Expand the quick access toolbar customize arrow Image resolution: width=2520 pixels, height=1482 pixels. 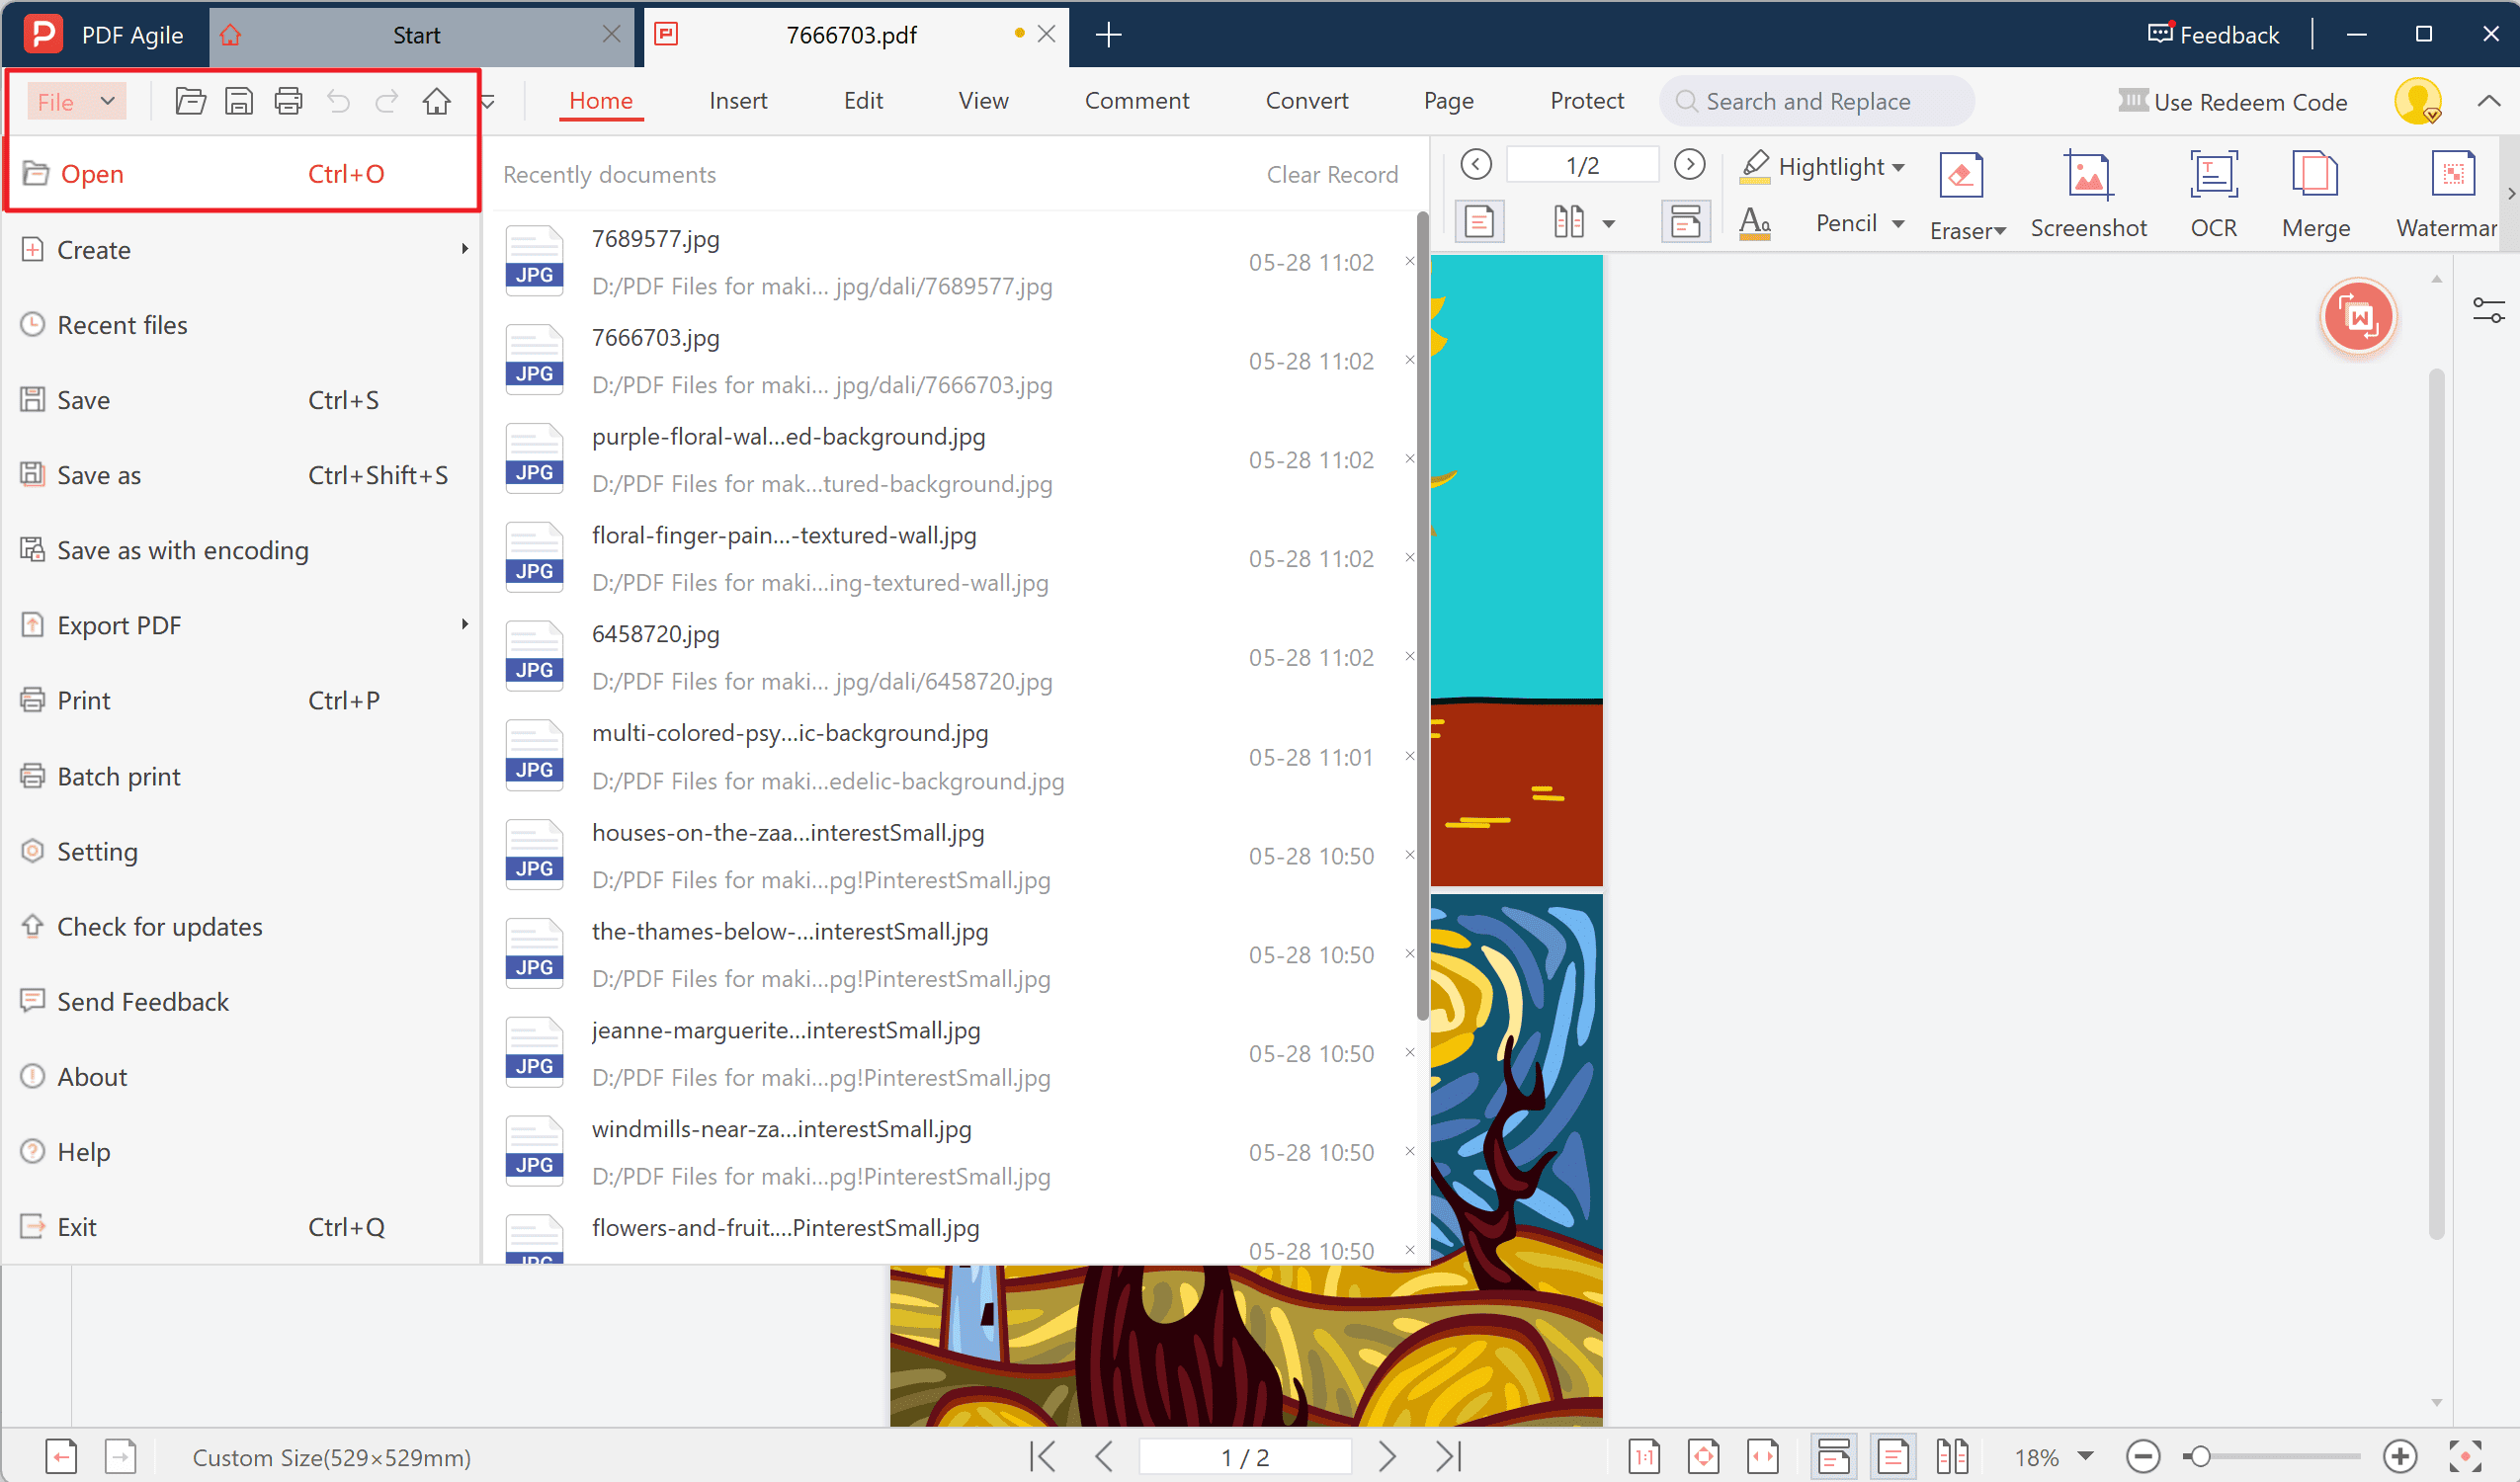pyautogui.click(x=488, y=101)
